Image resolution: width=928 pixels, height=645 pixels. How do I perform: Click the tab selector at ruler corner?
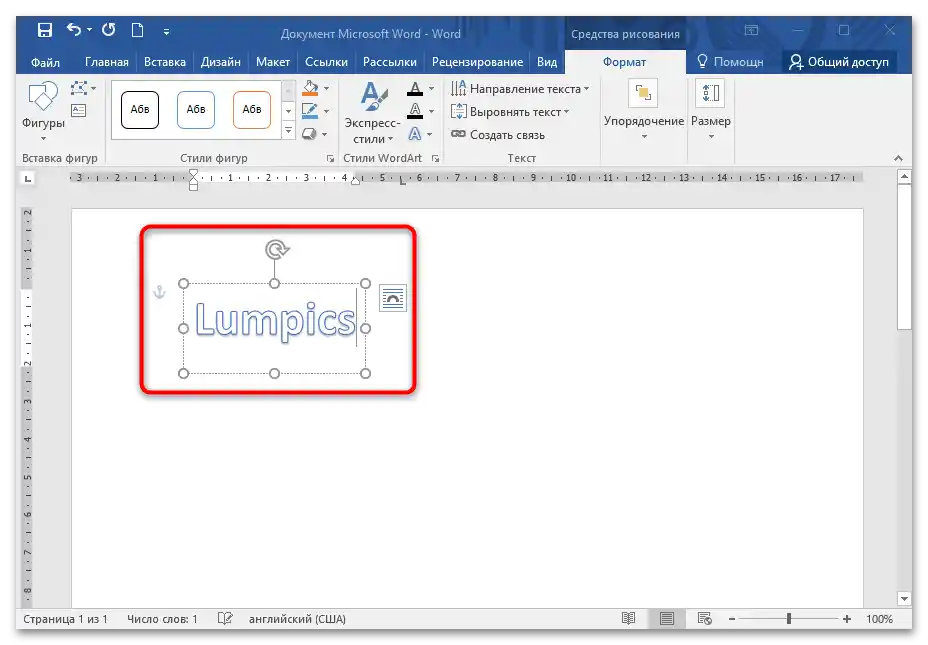[x=28, y=178]
